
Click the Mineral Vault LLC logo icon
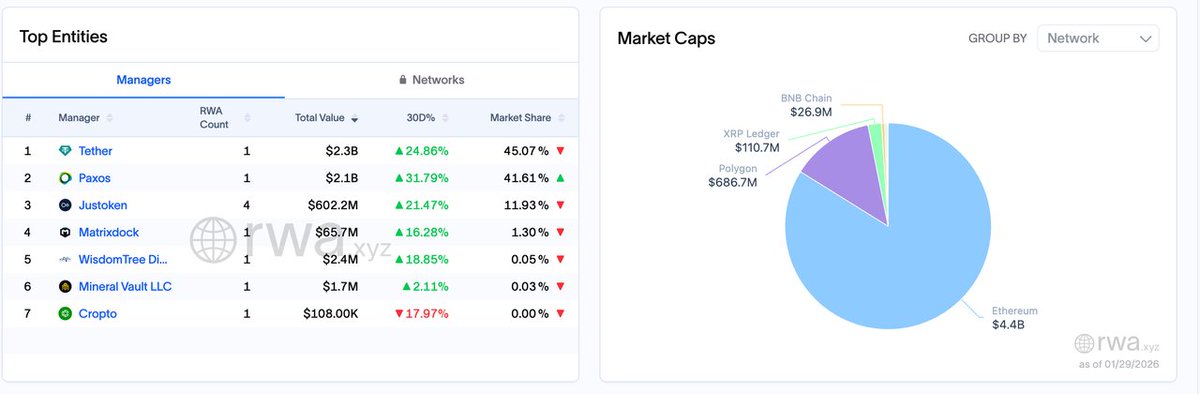(65, 286)
